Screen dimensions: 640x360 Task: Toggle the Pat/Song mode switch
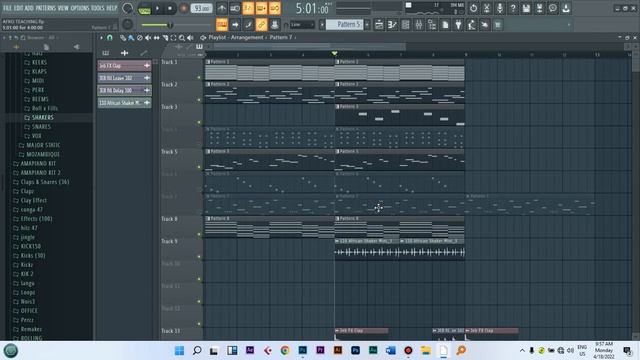coord(144,8)
